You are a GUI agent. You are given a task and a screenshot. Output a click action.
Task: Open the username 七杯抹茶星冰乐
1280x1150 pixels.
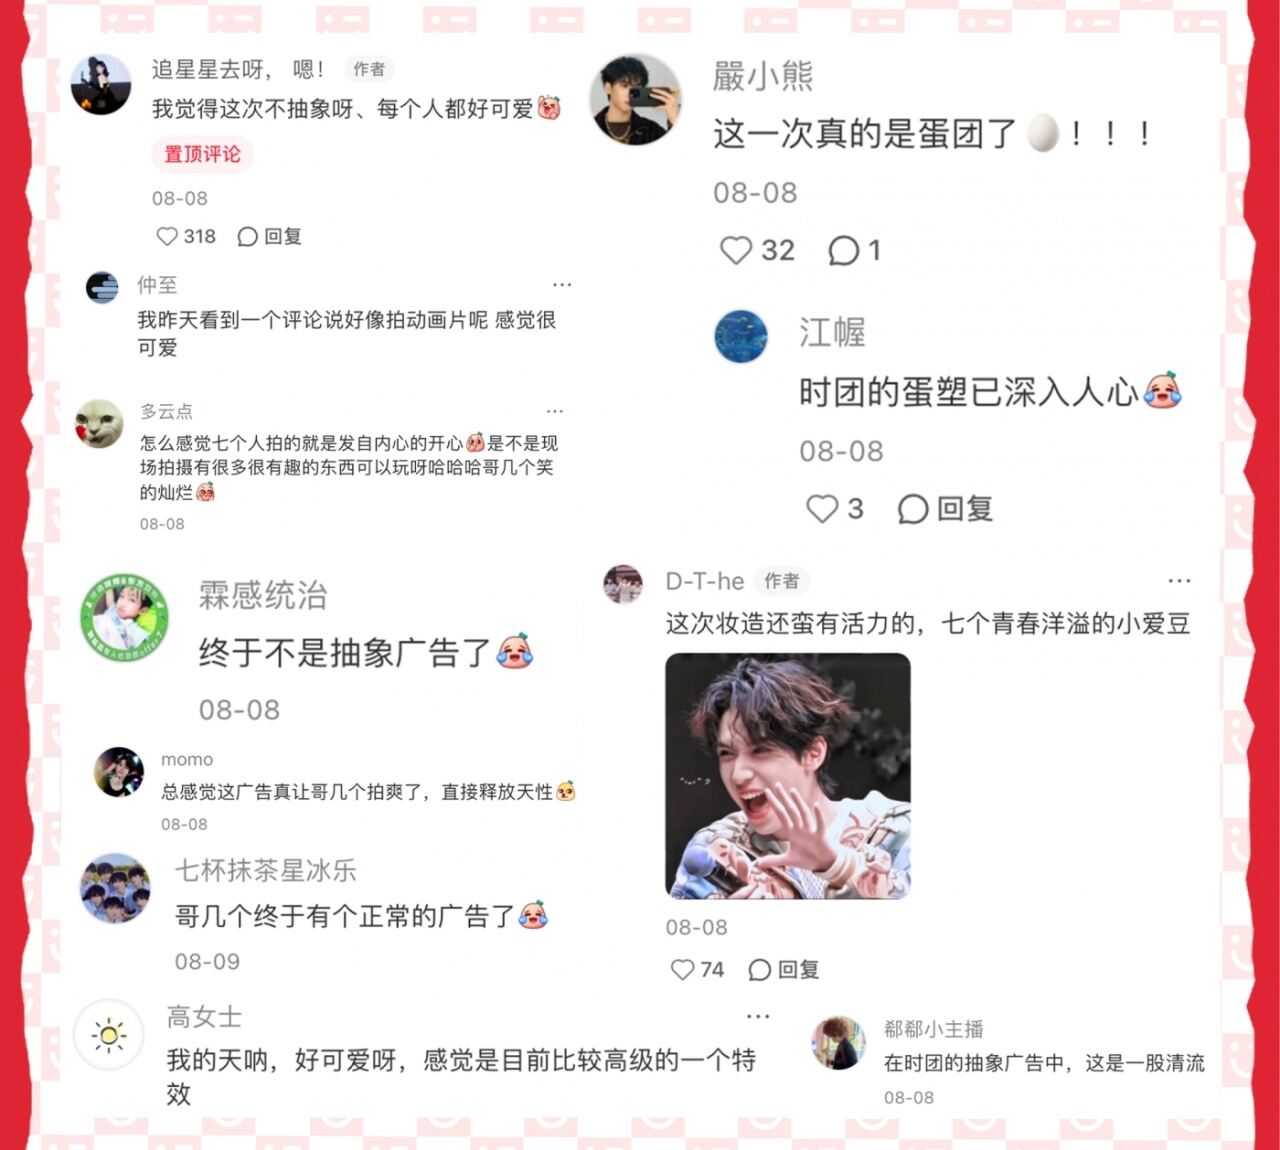266,870
